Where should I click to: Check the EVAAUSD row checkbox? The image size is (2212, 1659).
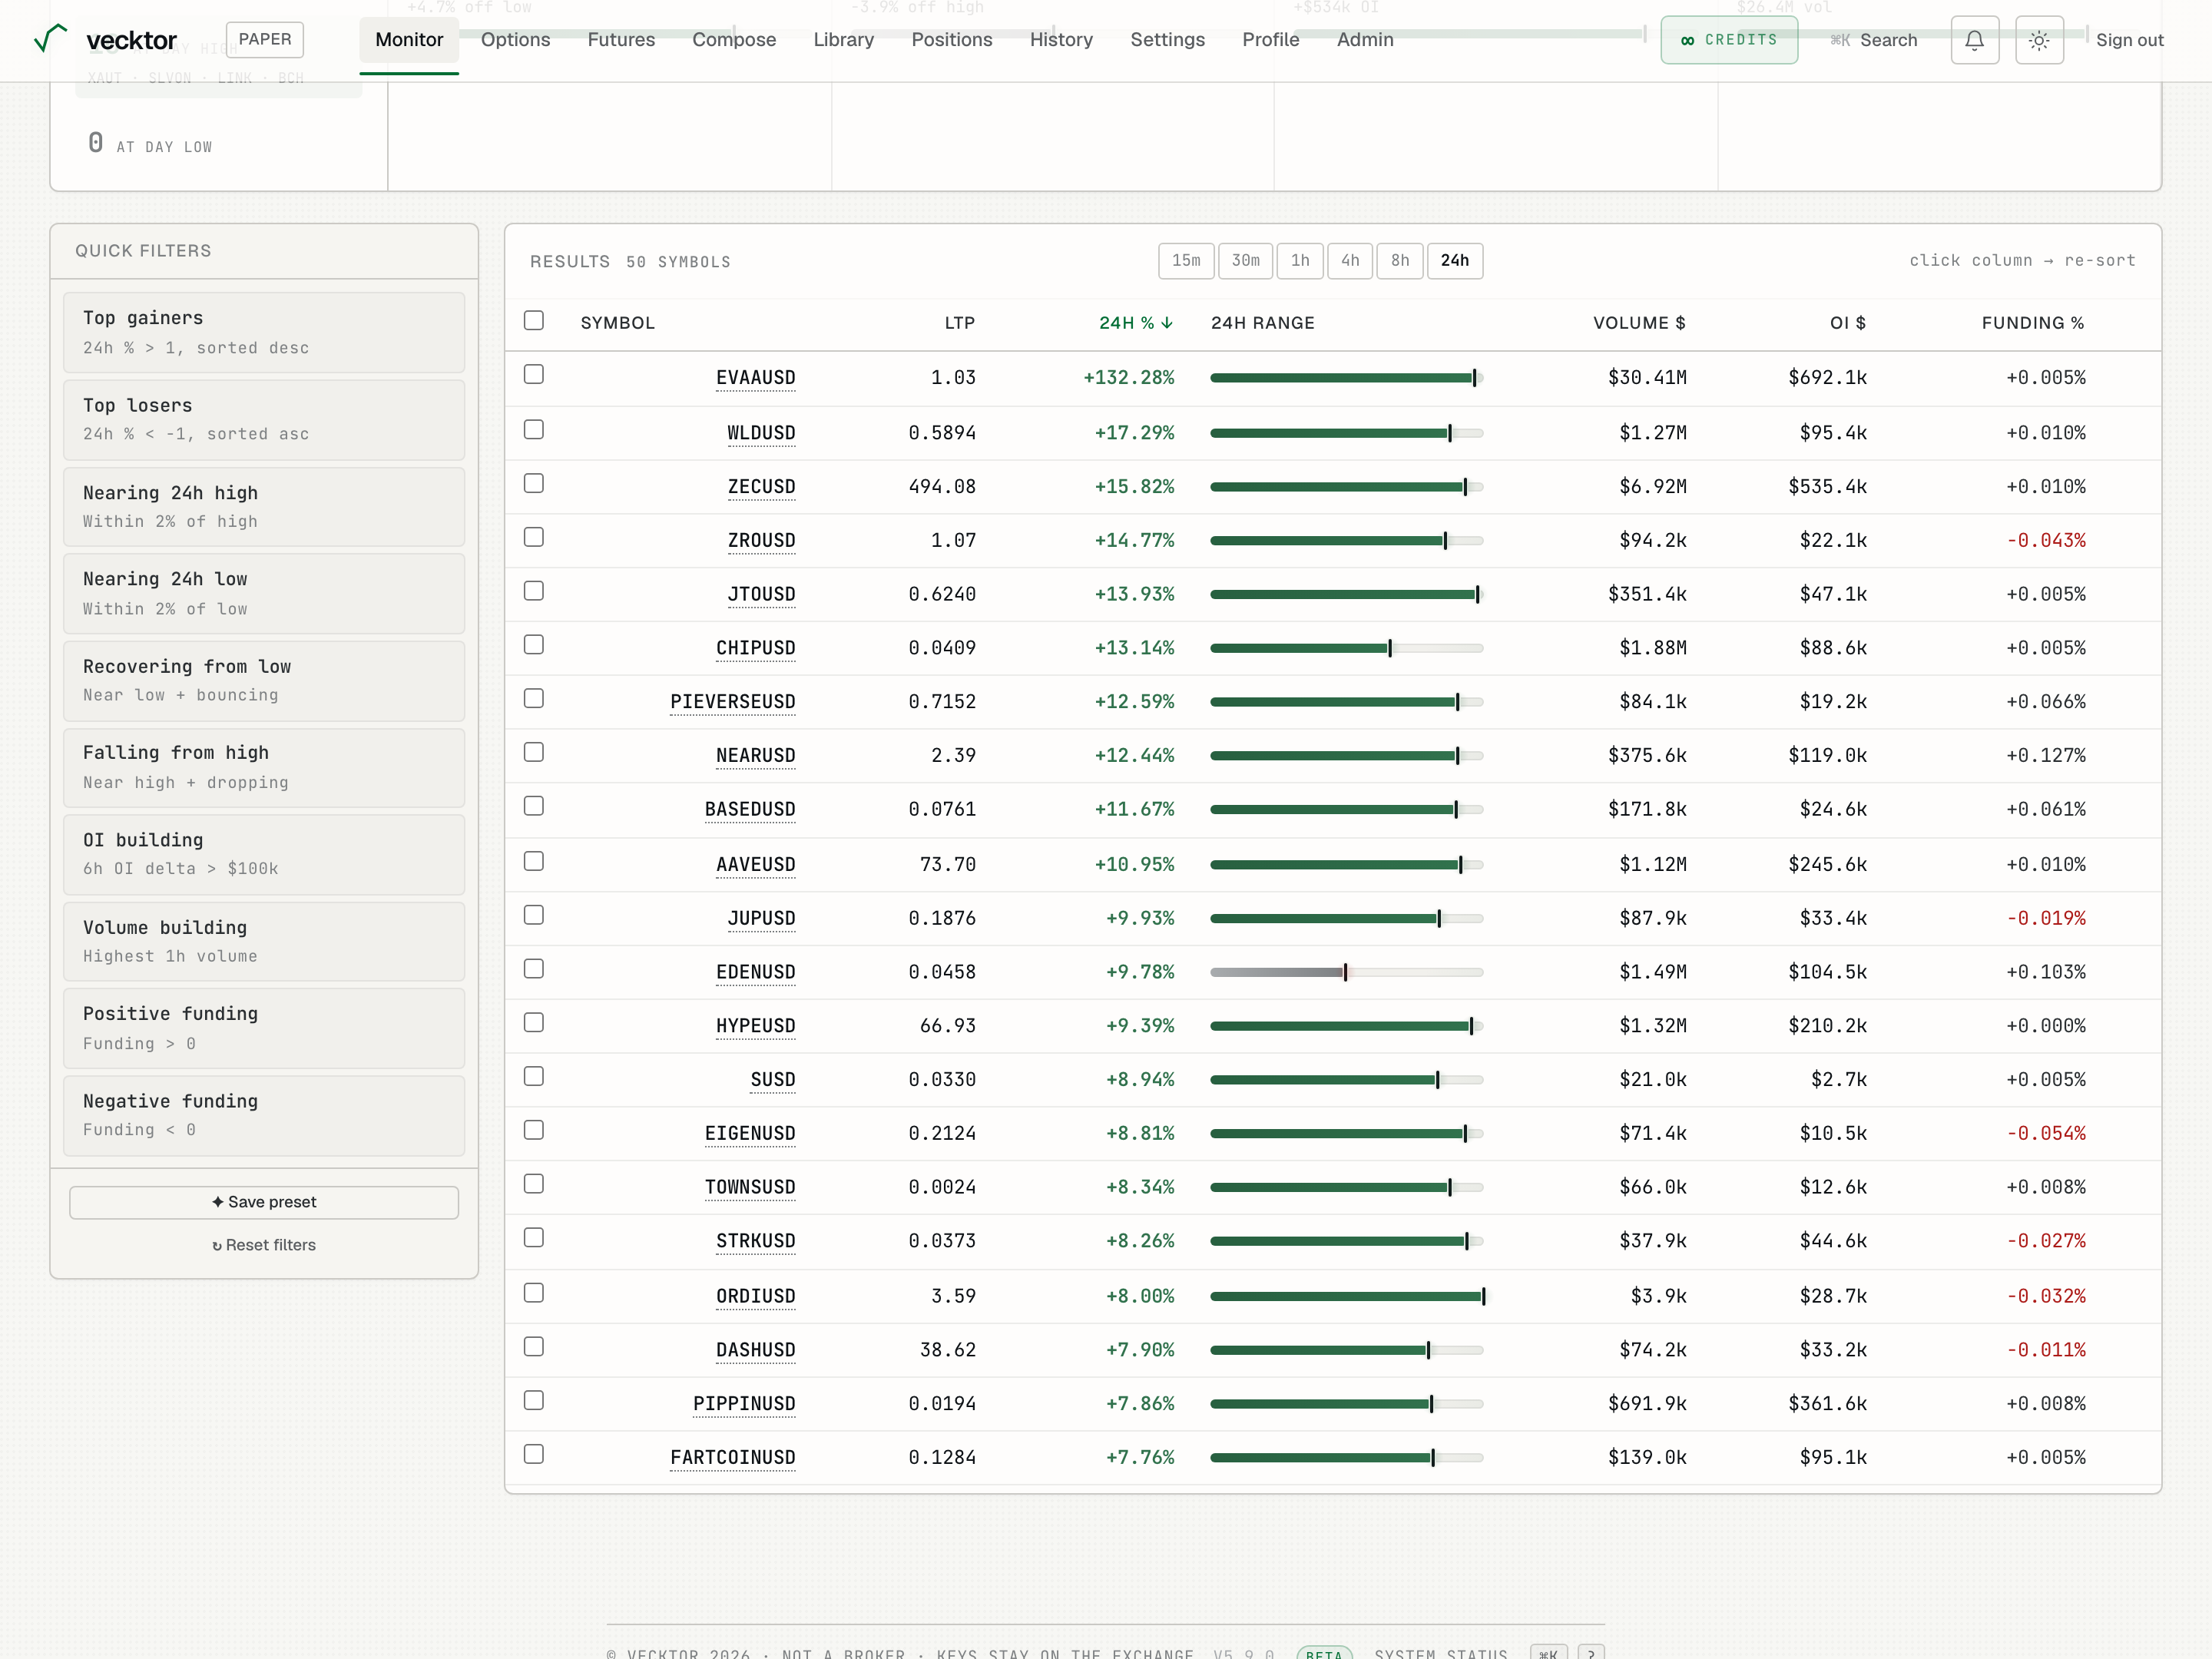[534, 374]
